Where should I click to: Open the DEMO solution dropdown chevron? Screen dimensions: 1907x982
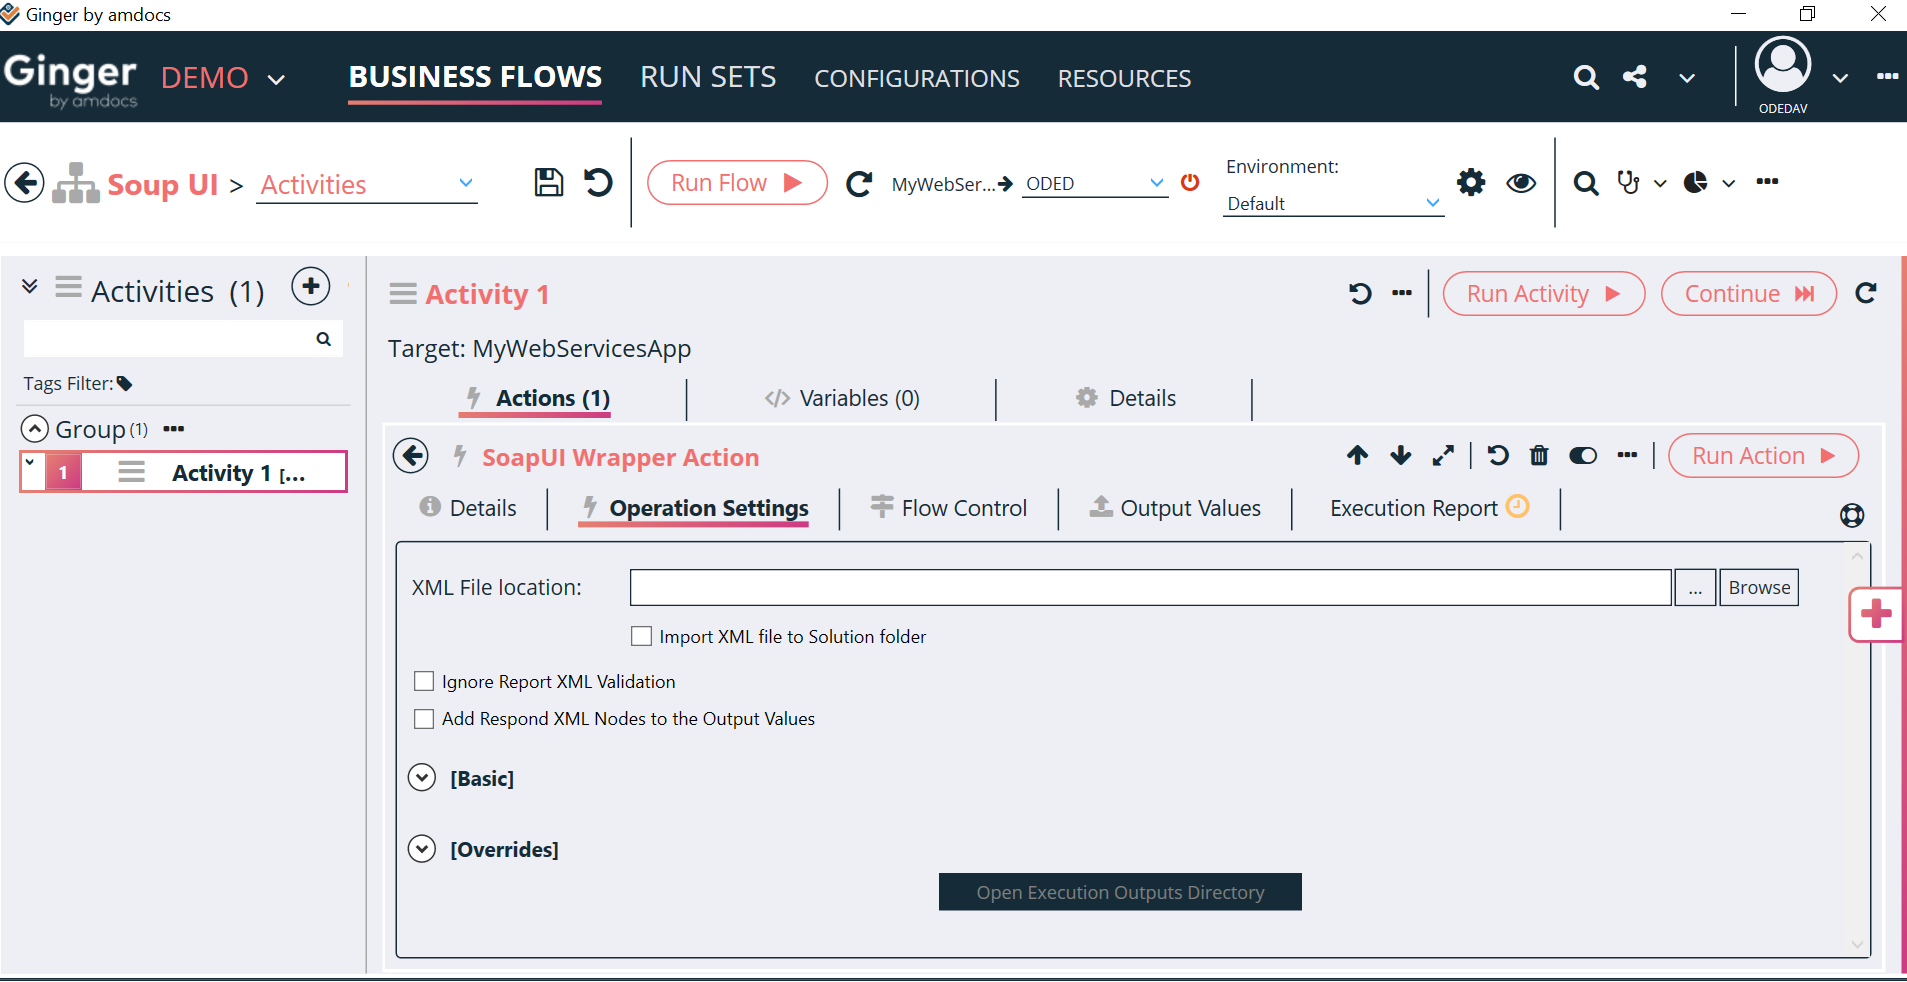coord(277,79)
